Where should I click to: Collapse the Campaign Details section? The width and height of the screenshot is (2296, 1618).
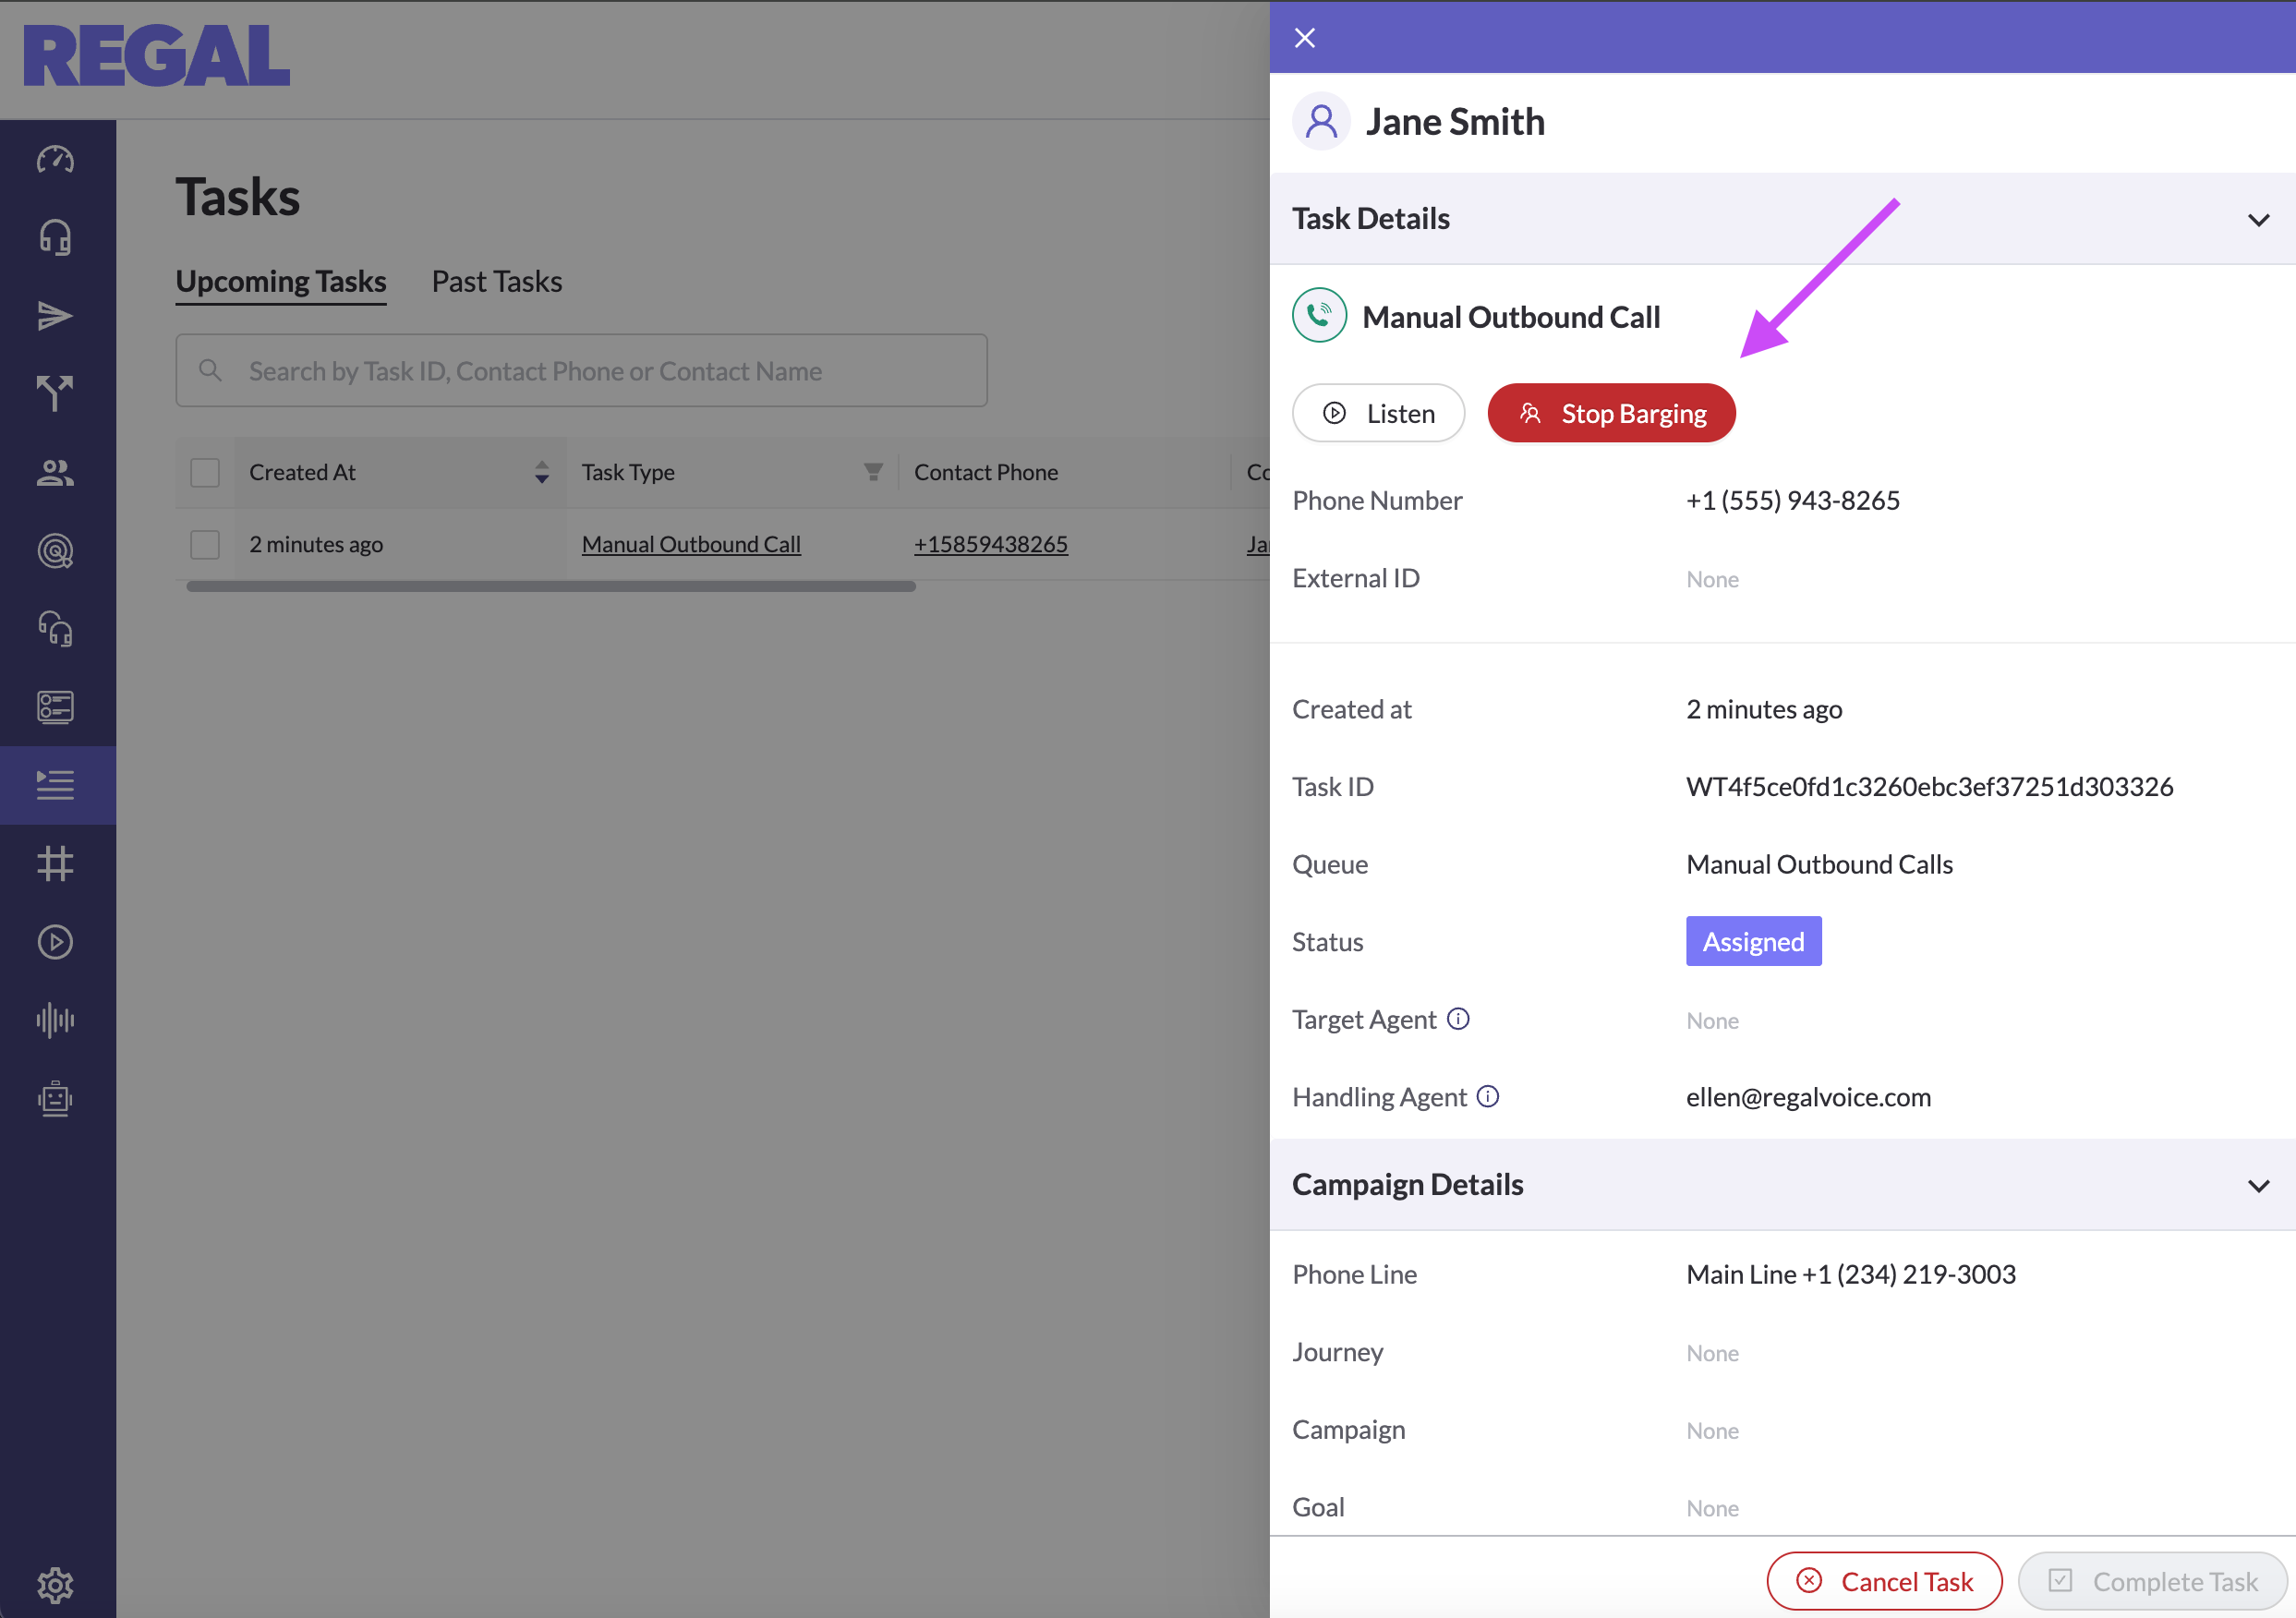pos(2258,1185)
